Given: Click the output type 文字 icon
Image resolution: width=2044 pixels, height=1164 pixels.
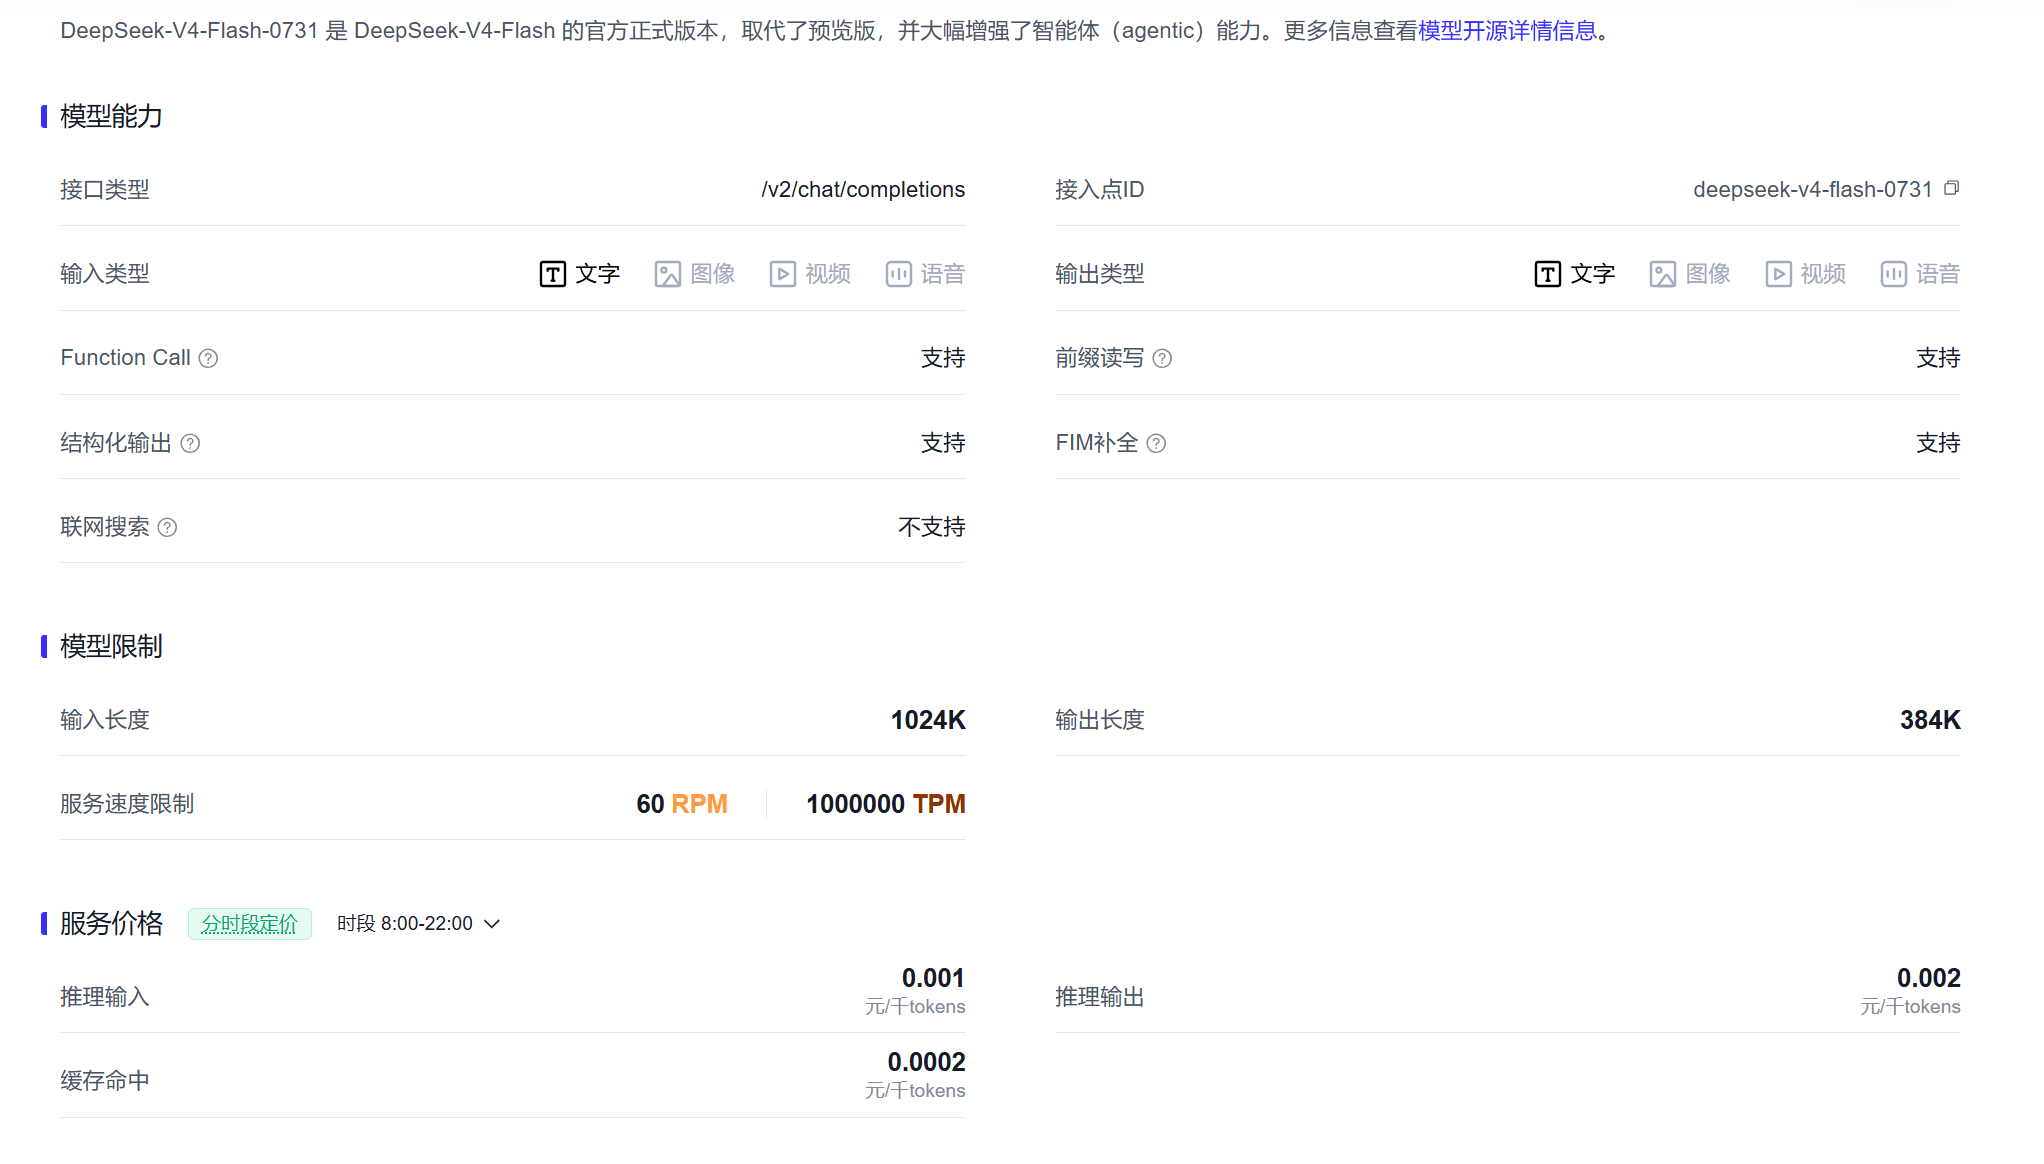Looking at the screenshot, I should pos(1548,274).
